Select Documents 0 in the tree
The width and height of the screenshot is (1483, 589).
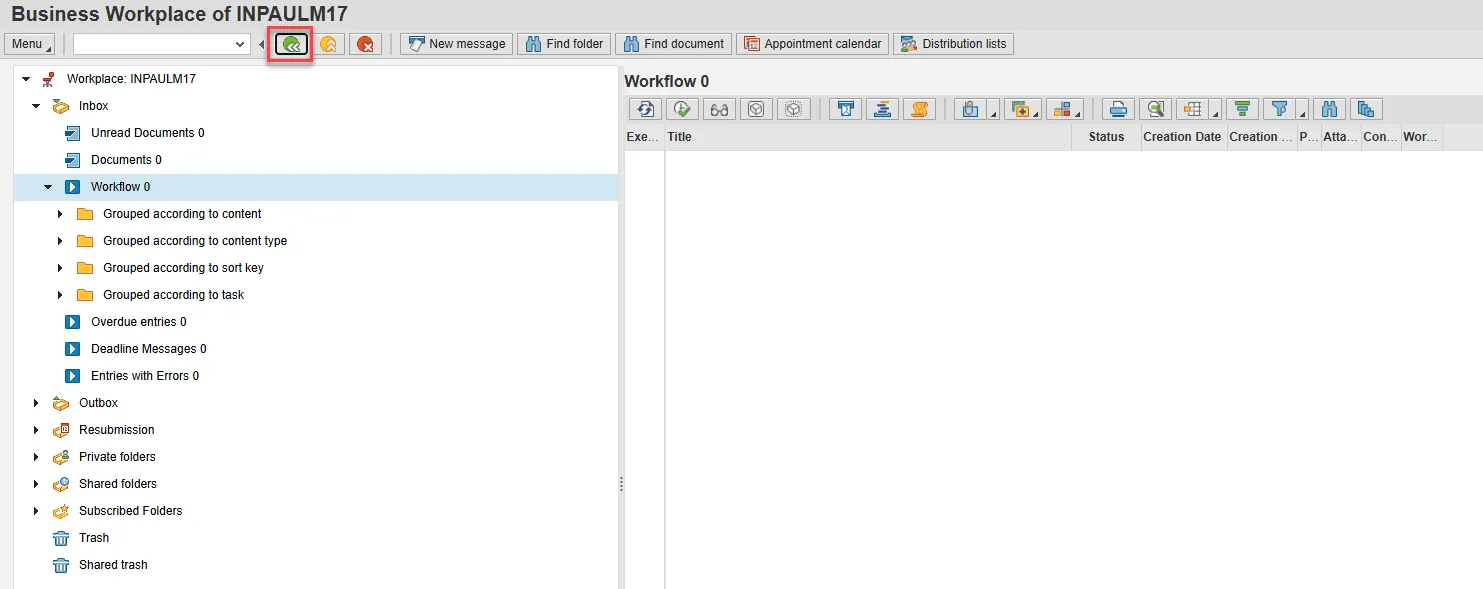click(126, 160)
